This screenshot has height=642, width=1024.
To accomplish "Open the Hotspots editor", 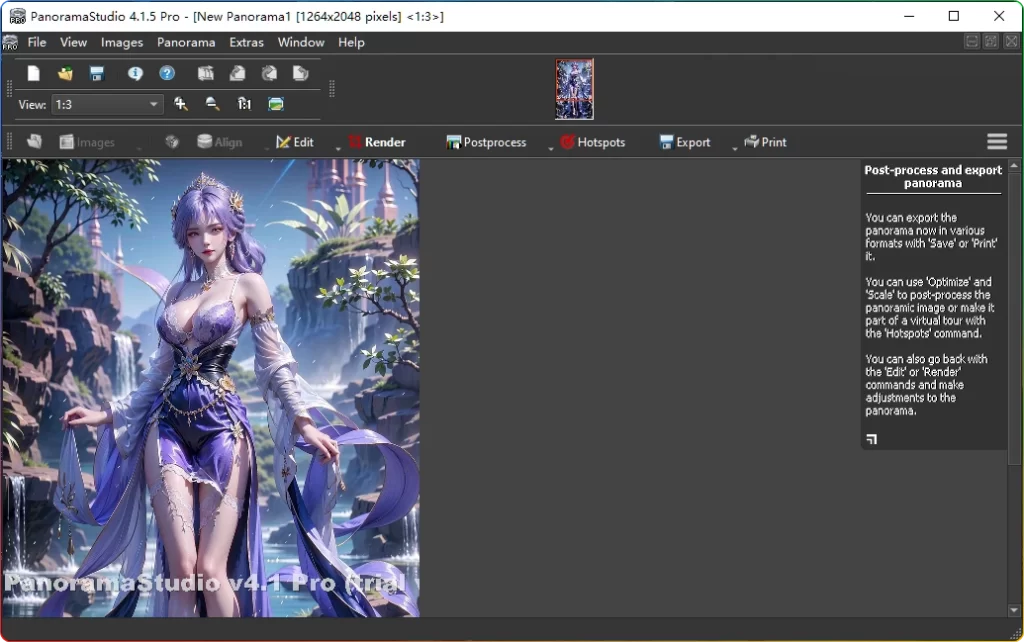I will [x=593, y=142].
